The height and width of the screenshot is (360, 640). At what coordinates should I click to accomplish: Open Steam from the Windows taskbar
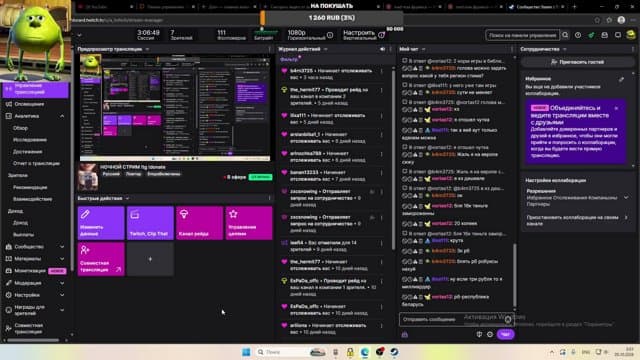(394, 352)
